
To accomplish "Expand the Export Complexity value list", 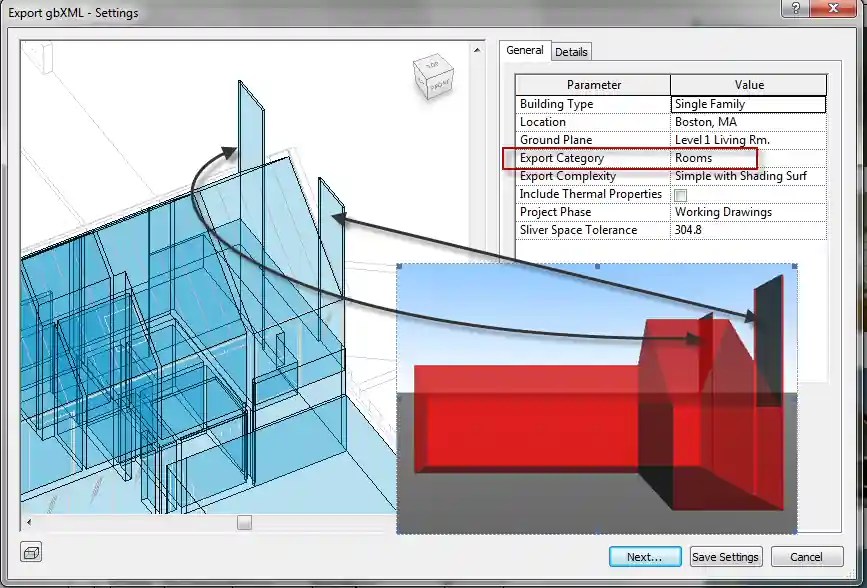I will 748,176.
